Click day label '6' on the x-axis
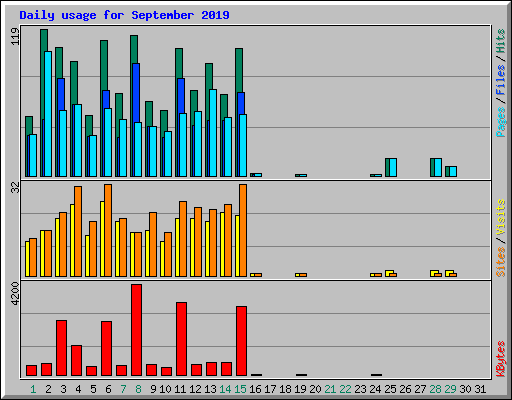 pos(108,389)
